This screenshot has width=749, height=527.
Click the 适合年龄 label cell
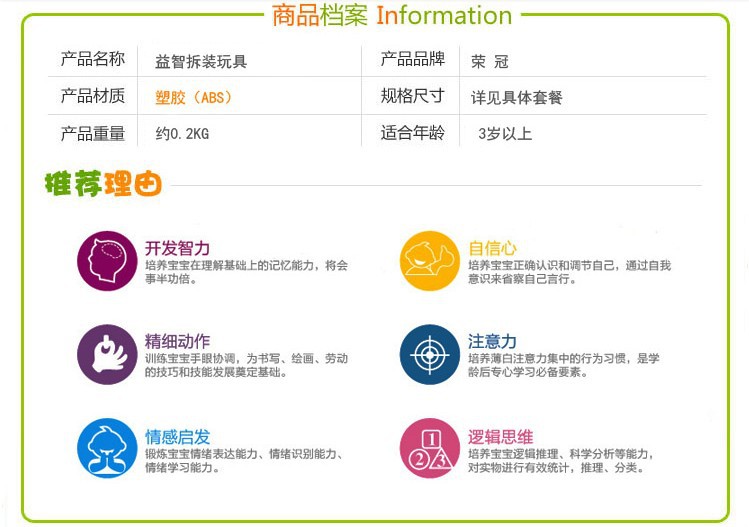[413, 133]
